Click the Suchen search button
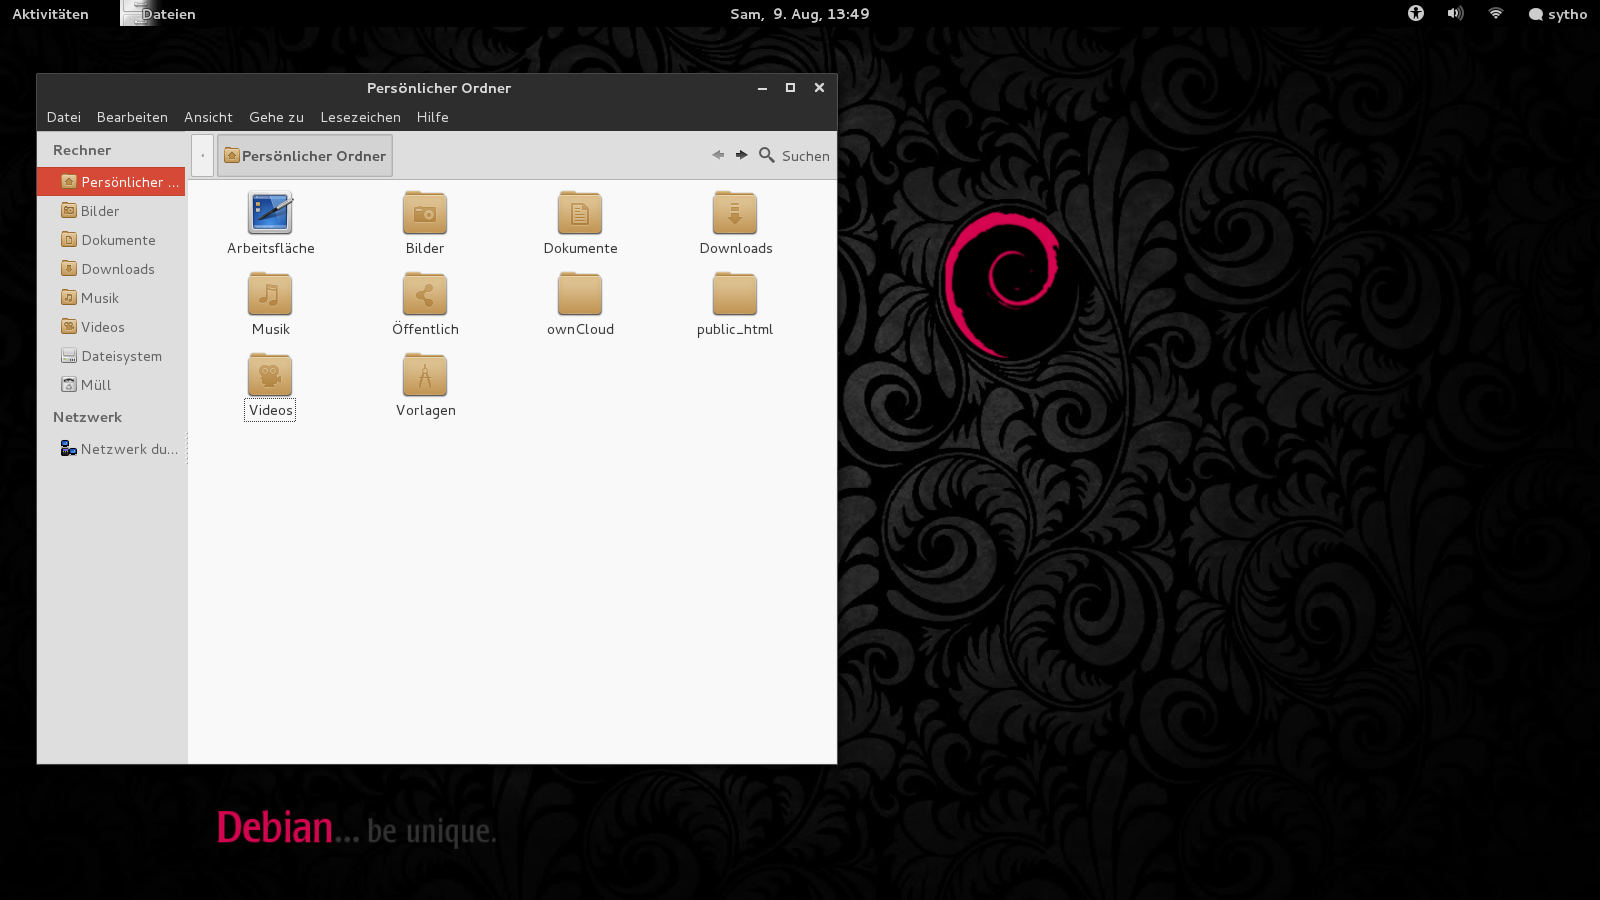Screen dimensions: 1600x900 [x=794, y=156]
